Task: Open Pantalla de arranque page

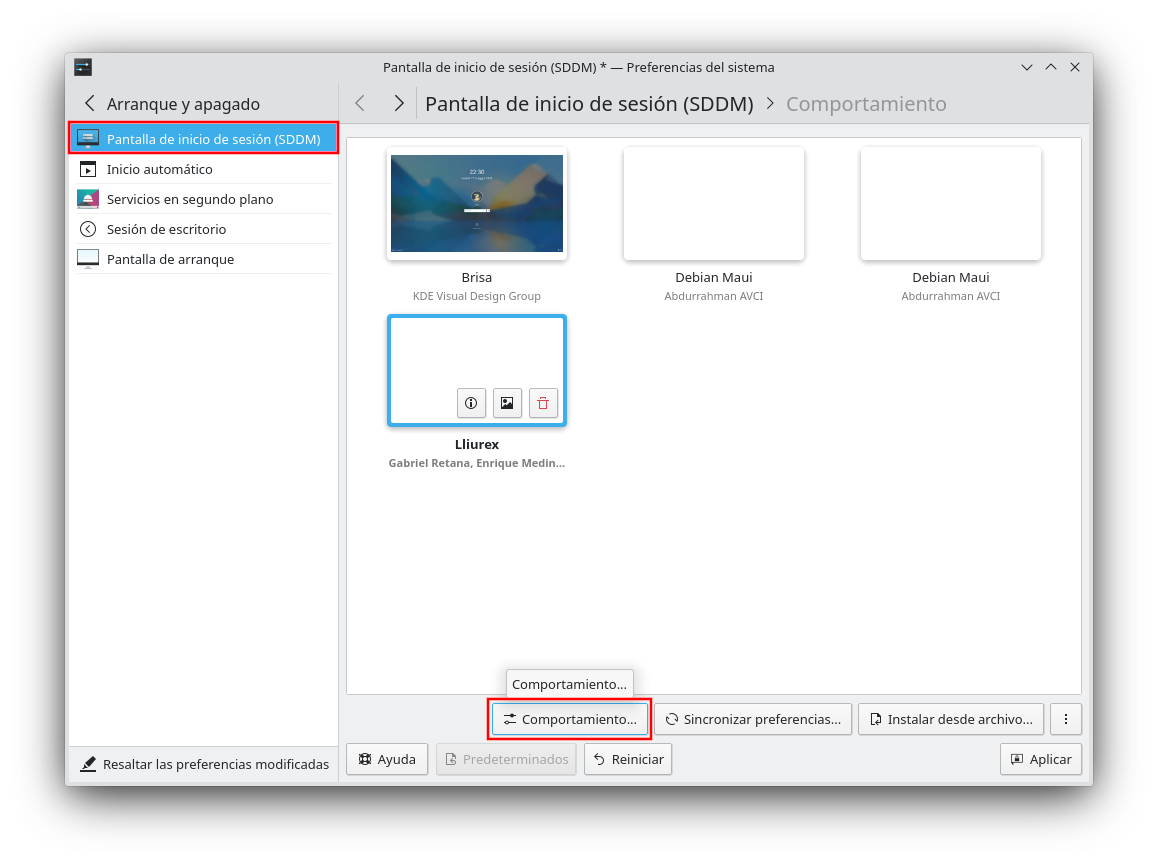Action: click(170, 259)
